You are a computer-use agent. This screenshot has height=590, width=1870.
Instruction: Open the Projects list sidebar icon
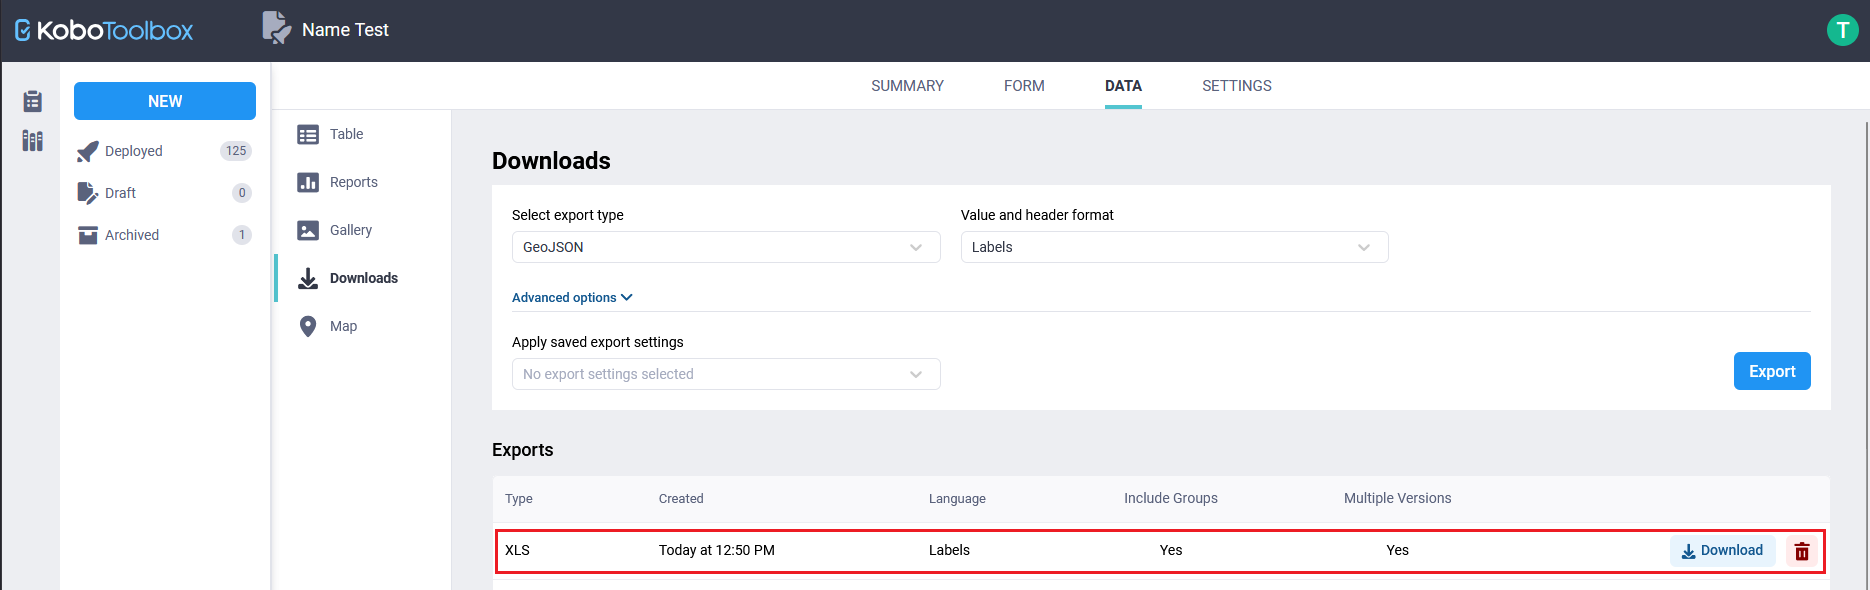(x=33, y=101)
